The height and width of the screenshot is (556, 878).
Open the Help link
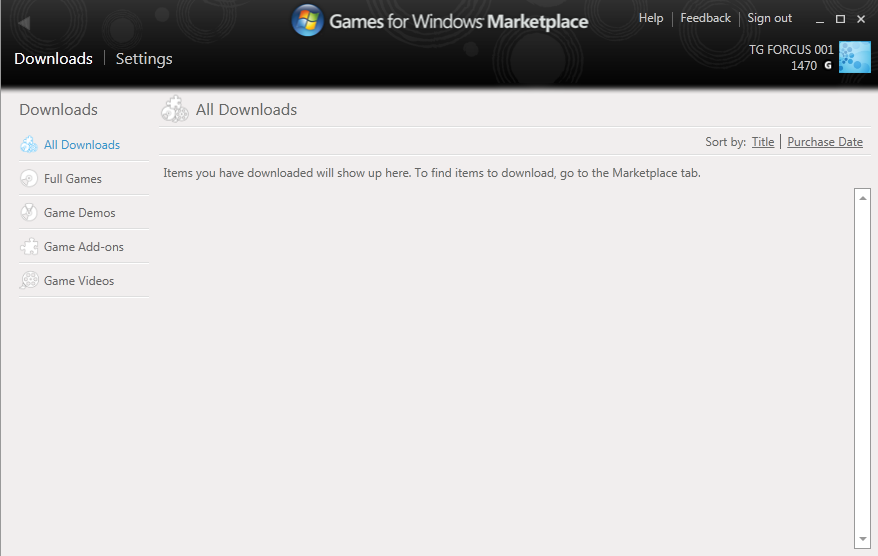point(651,18)
